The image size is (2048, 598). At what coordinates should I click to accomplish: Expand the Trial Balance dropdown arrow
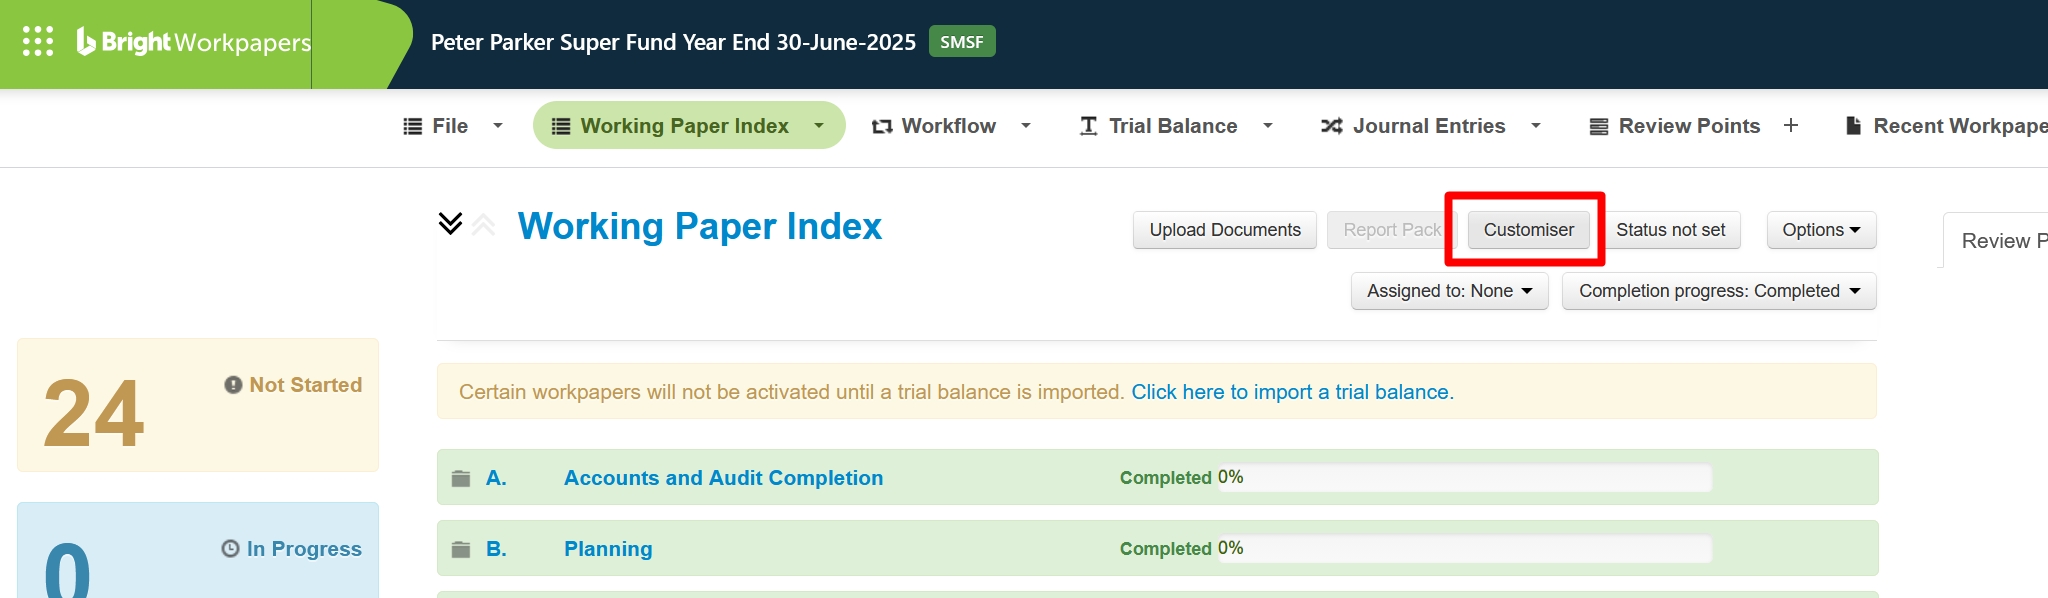(1268, 126)
